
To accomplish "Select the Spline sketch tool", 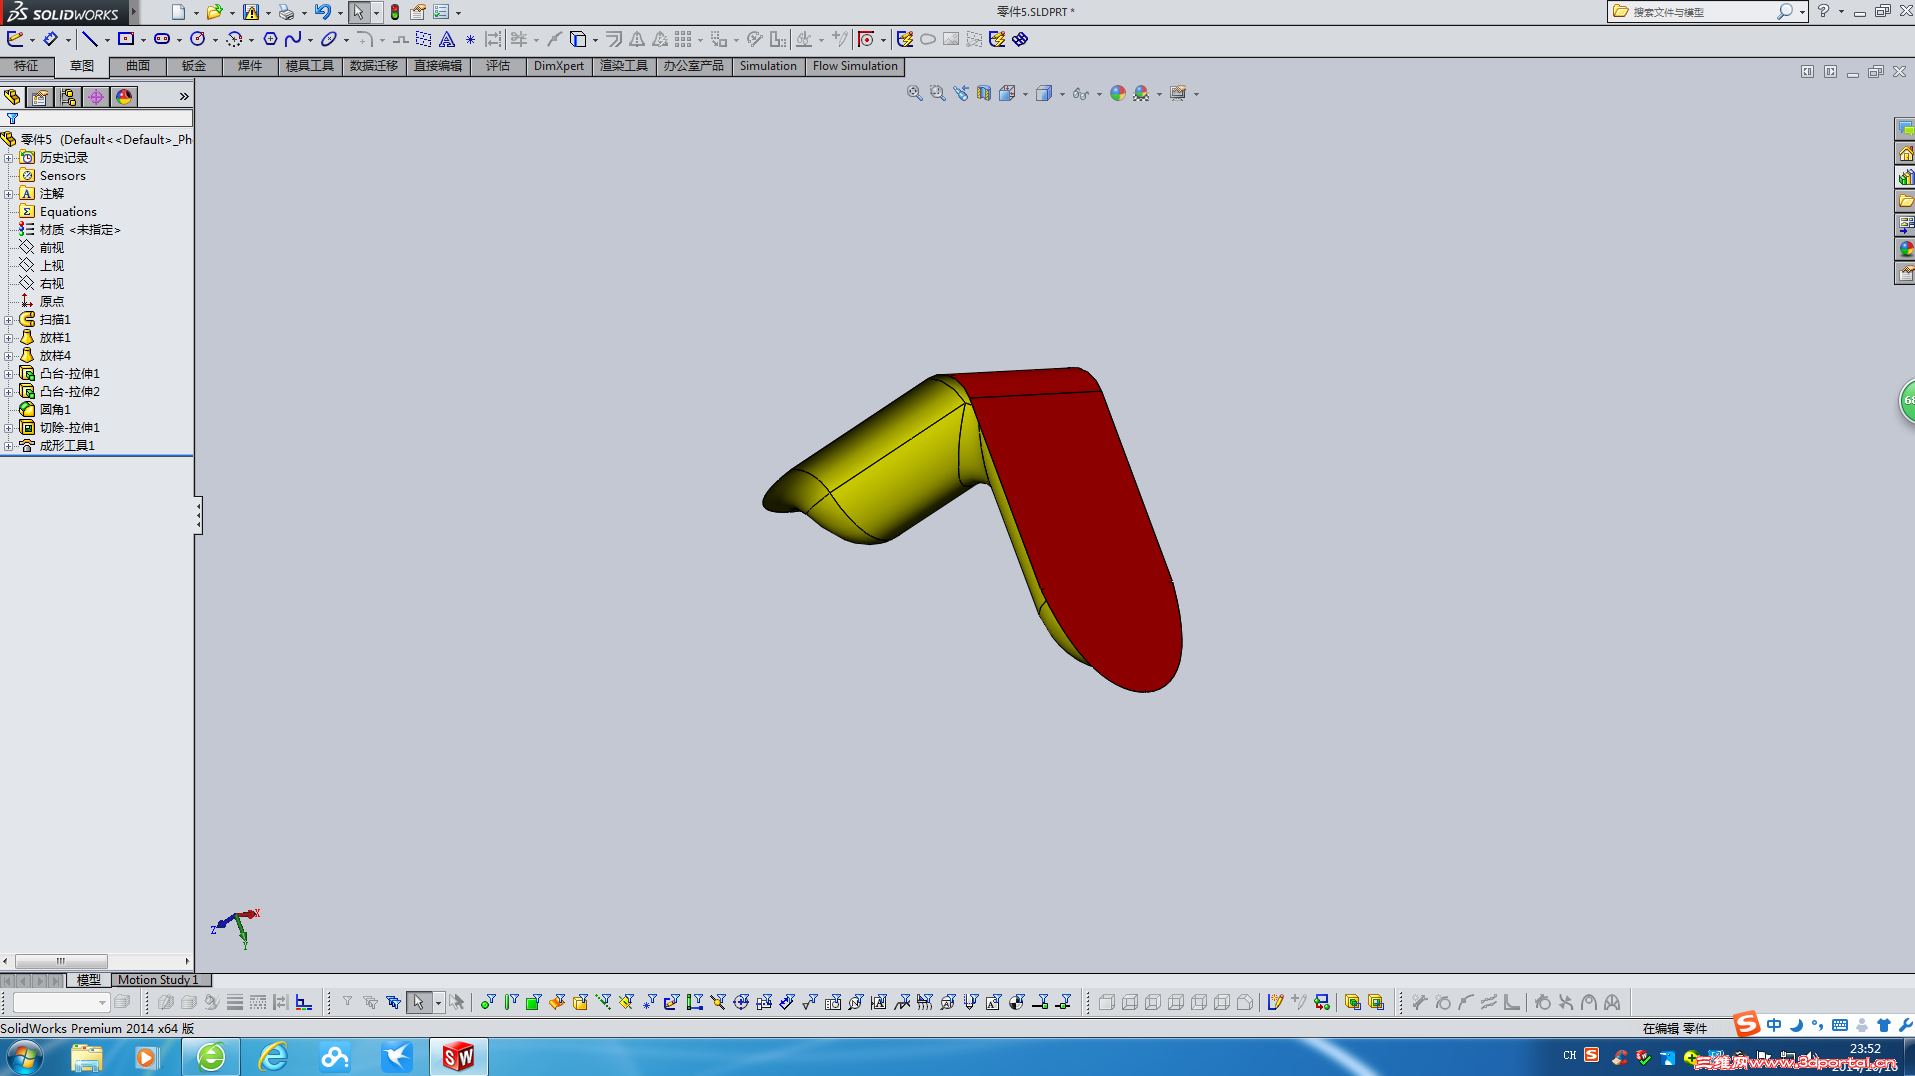I will tap(293, 39).
